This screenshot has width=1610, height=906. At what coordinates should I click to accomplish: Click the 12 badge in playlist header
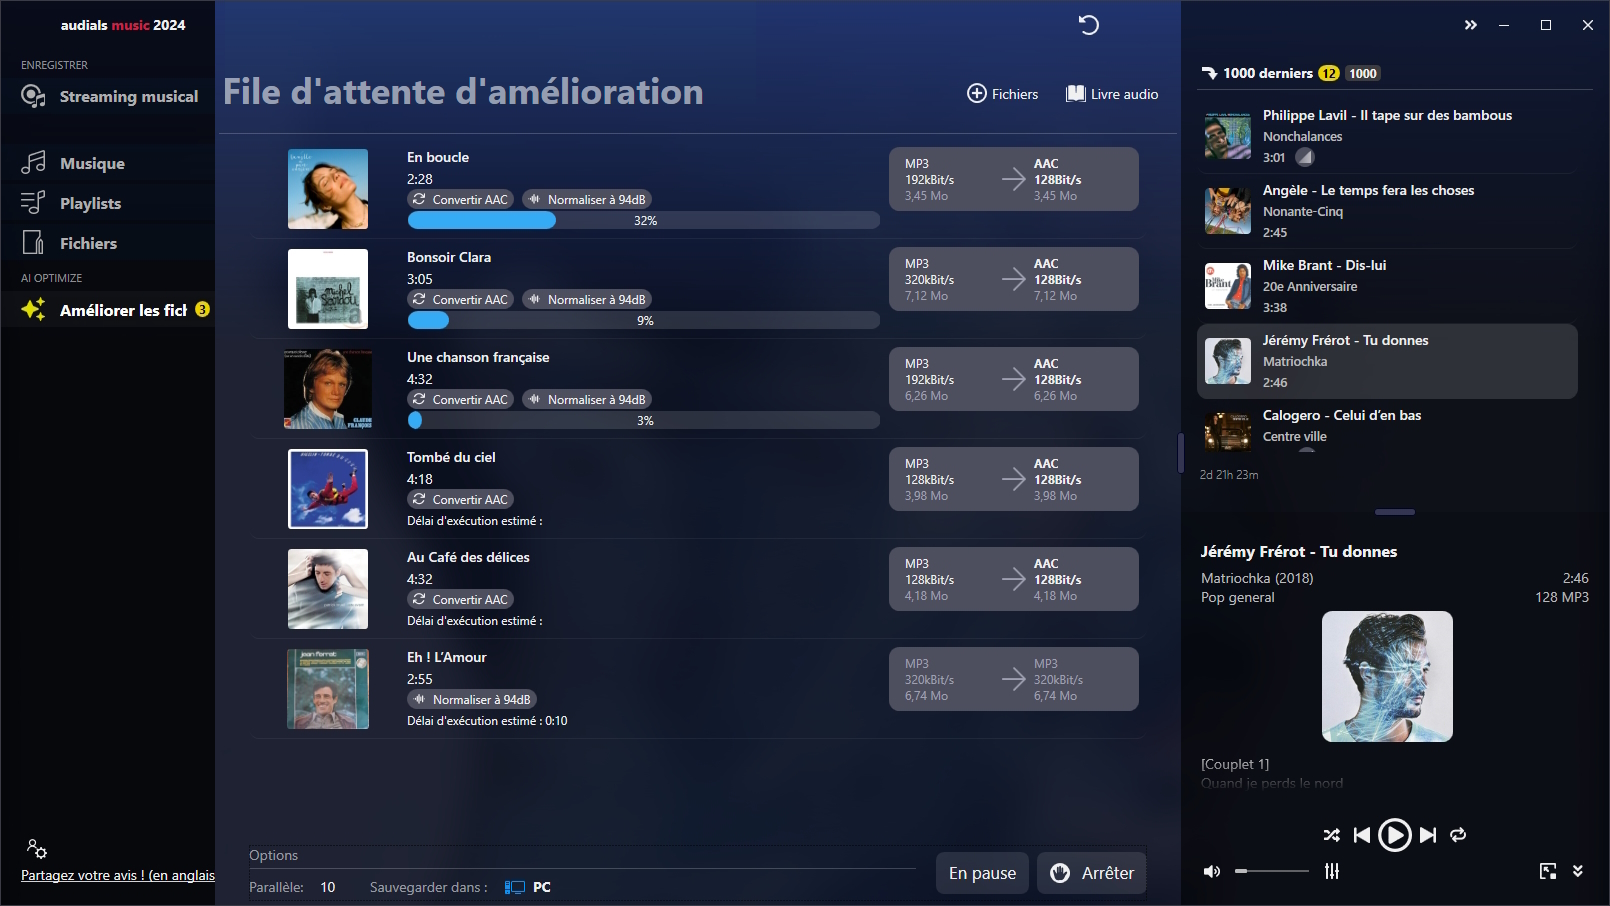pyautogui.click(x=1328, y=73)
